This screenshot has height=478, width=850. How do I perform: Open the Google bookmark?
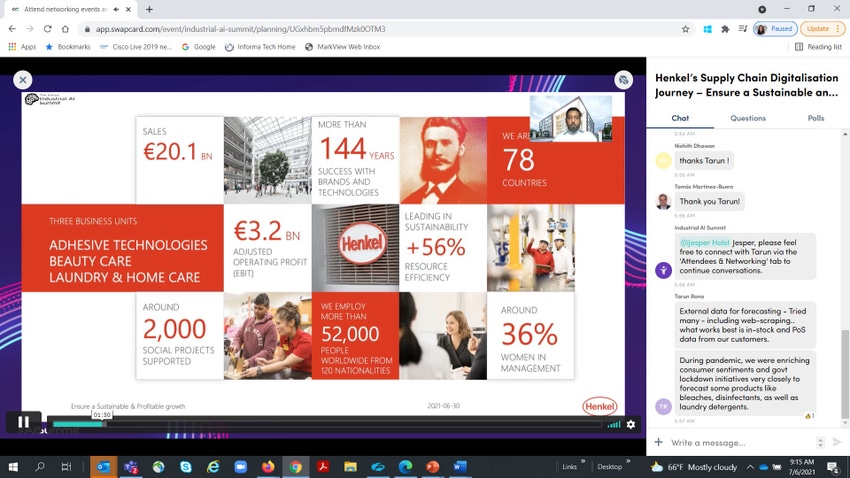[198, 47]
